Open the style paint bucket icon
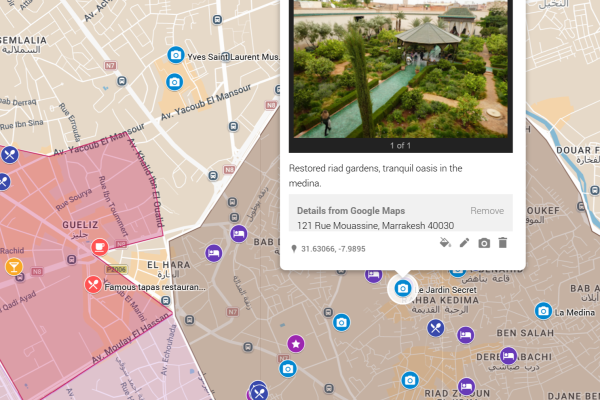The image size is (600, 400). pos(445,243)
